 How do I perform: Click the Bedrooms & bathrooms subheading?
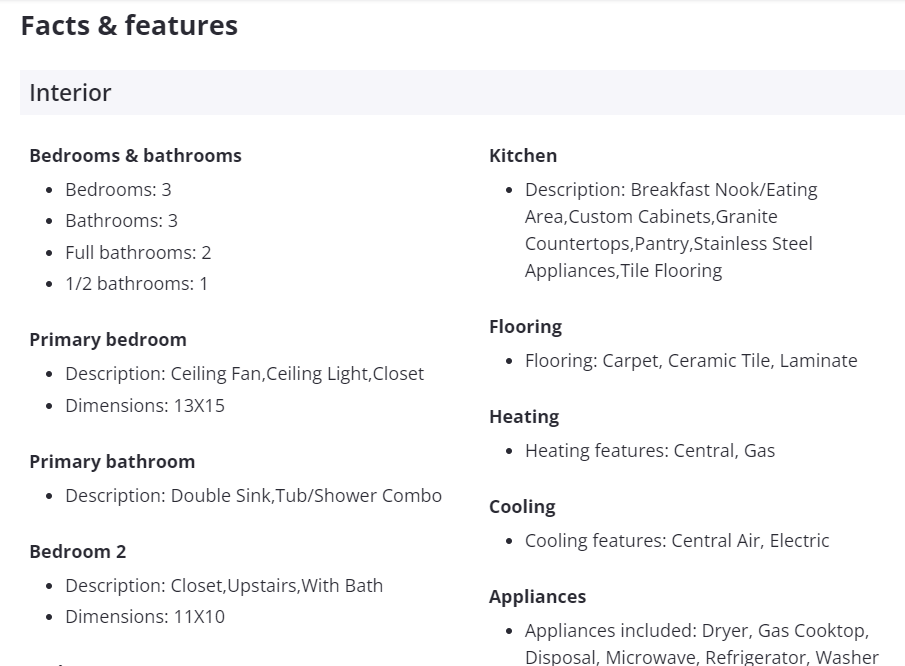(135, 156)
